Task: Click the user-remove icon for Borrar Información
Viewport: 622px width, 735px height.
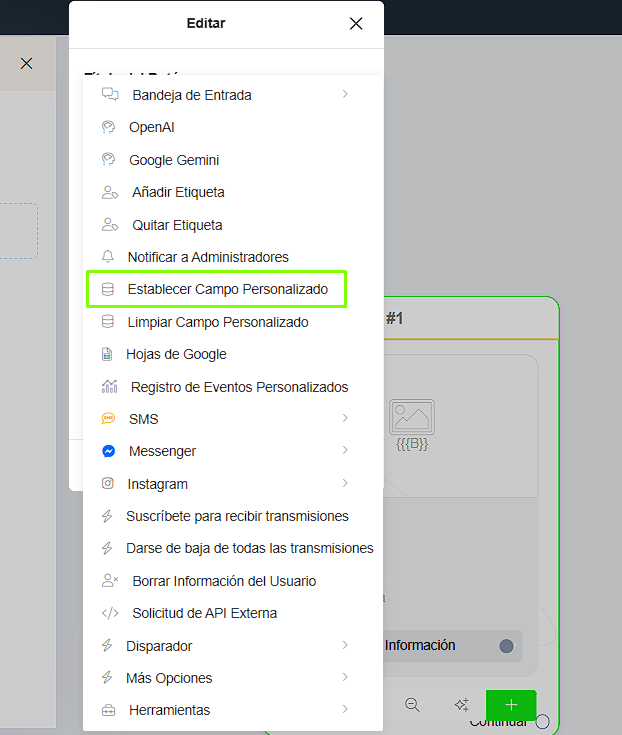Action: [110, 581]
